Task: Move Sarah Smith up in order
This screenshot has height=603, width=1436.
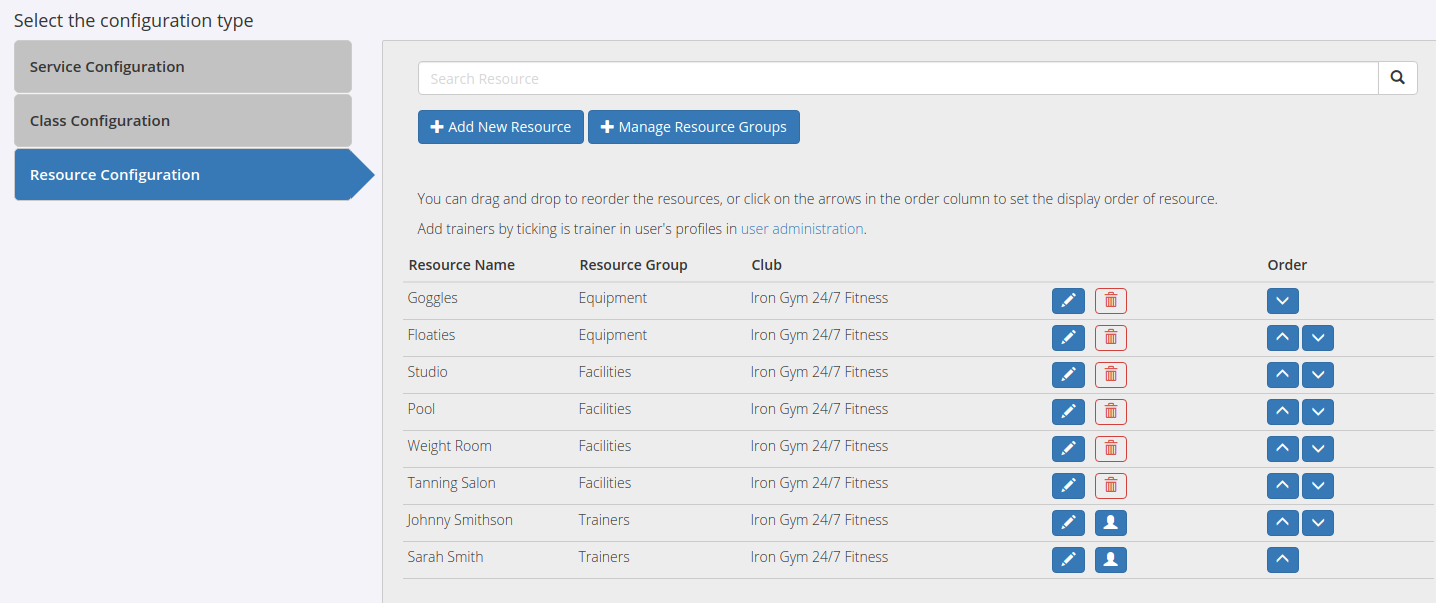Action: [x=1282, y=559]
